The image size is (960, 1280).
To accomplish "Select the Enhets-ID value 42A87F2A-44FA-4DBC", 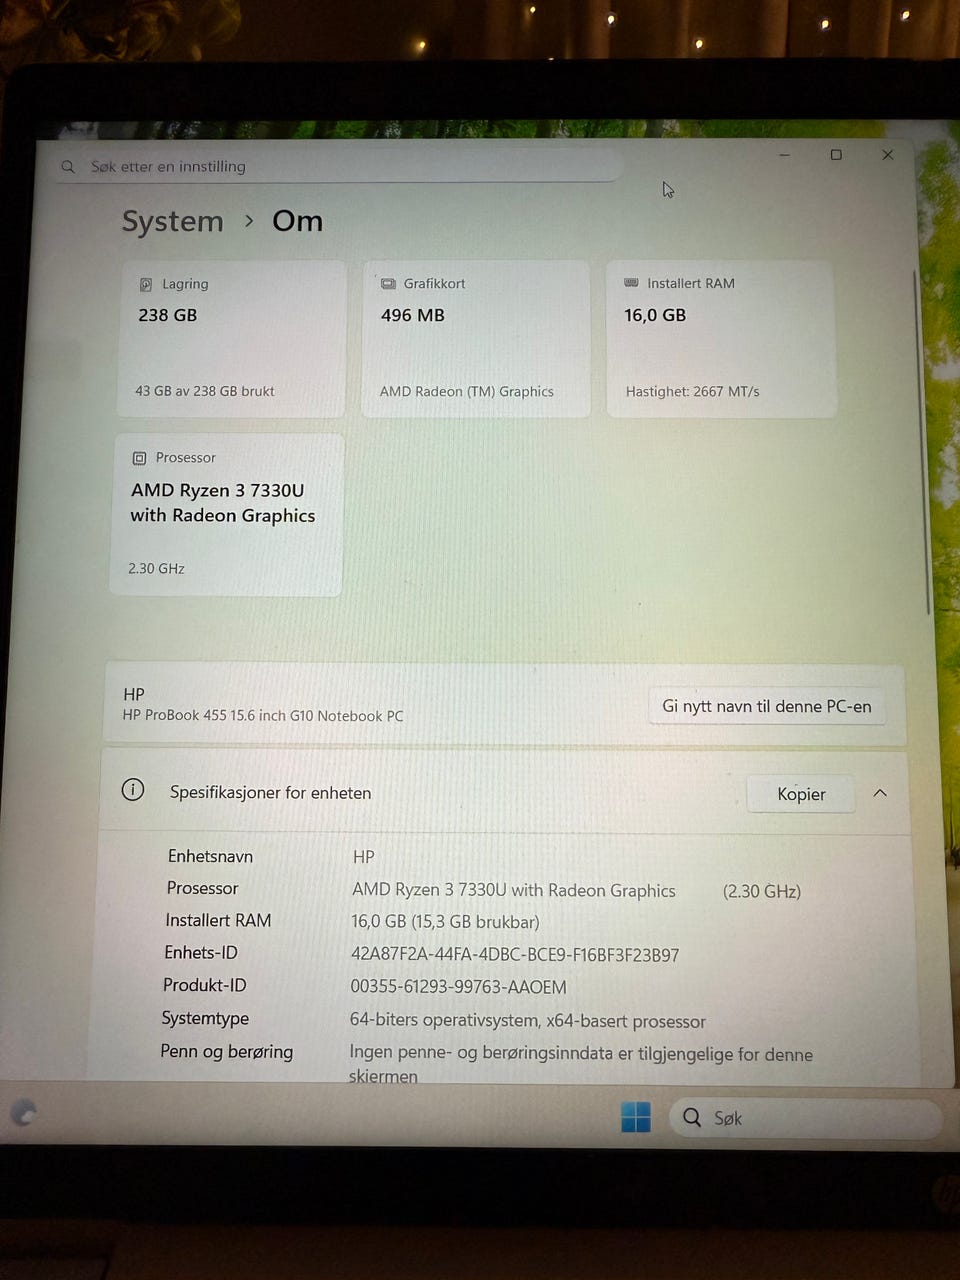I will (x=515, y=955).
